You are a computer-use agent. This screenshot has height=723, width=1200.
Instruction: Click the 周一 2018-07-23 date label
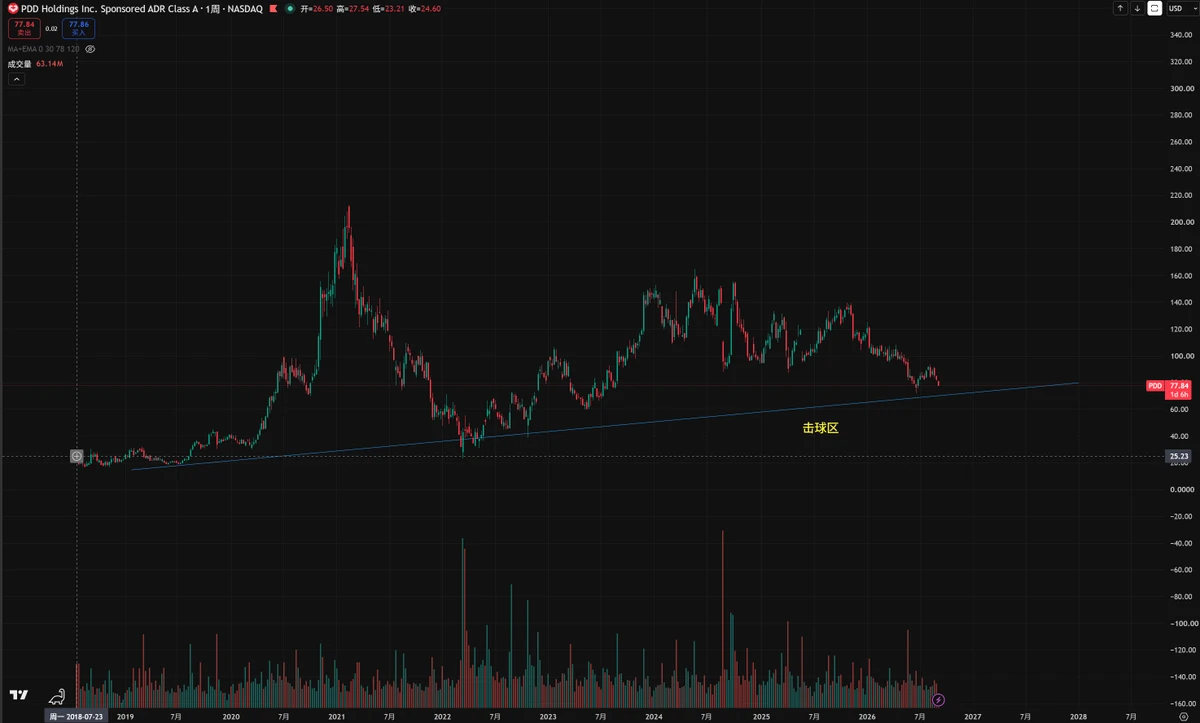tap(76, 716)
